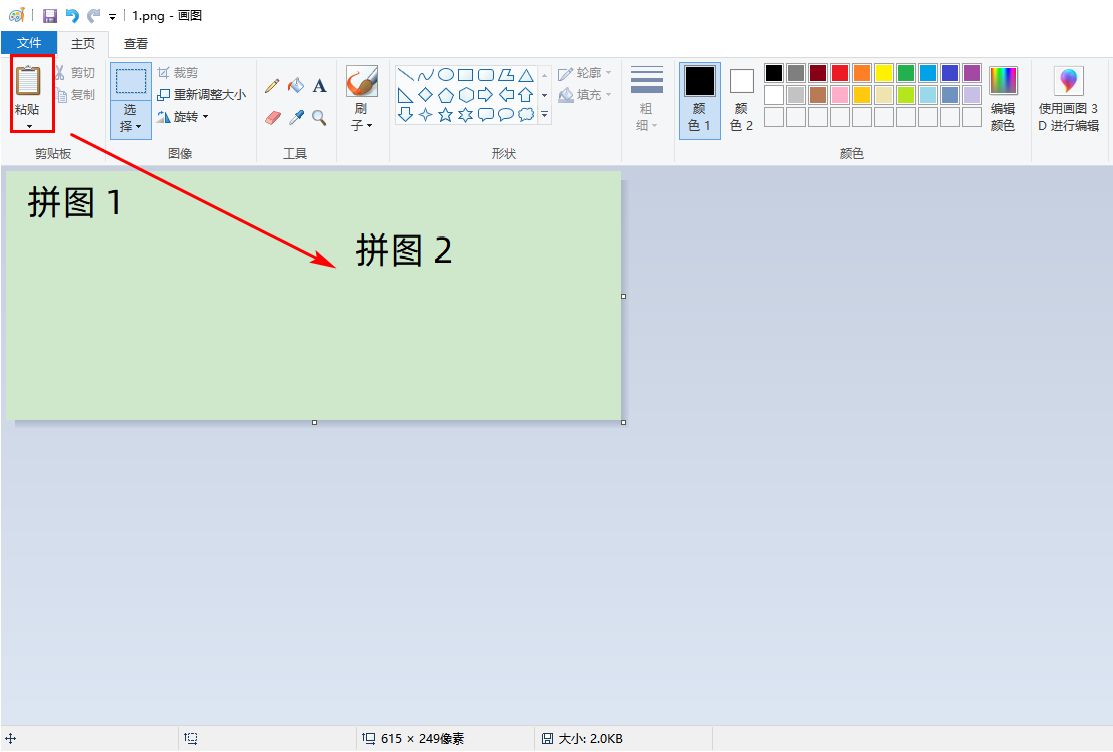The width and height of the screenshot is (1113, 752).
Task: Select the Hexagon shape
Action: [466, 94]
